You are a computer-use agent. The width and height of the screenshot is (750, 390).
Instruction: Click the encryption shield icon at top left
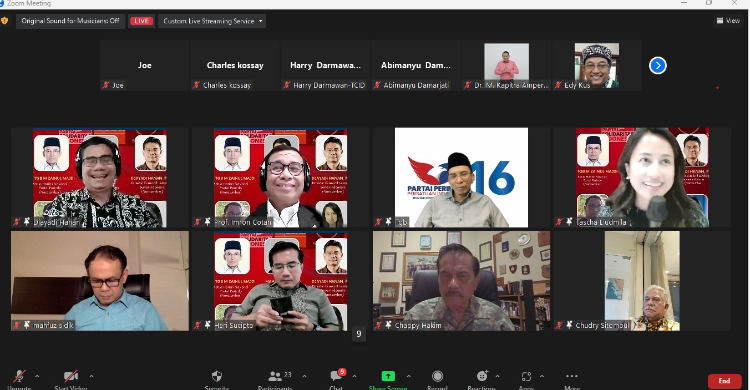[x=5, y=21]
